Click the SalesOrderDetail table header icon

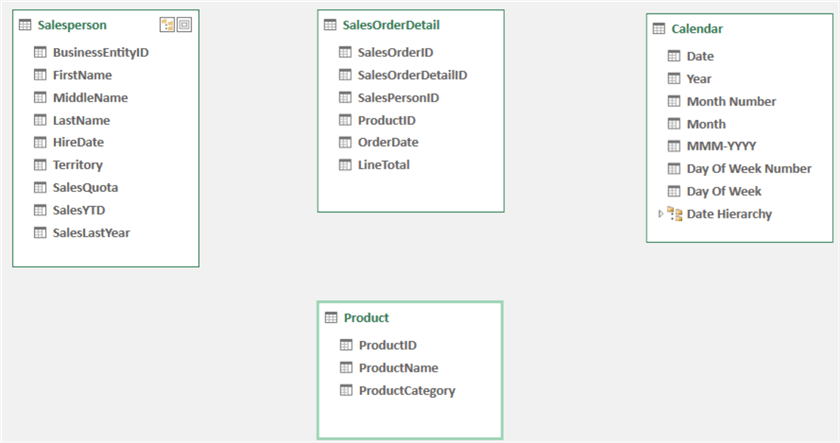(331, 25)
